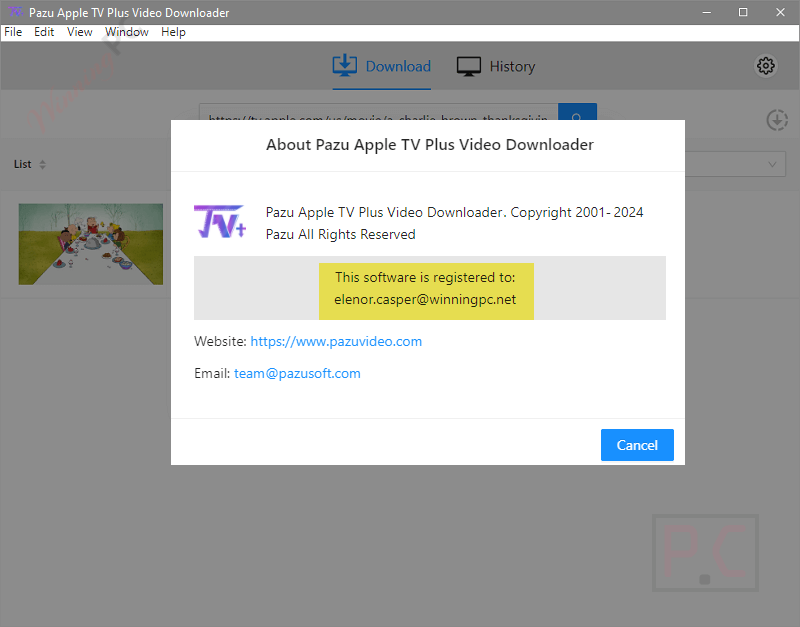Click the registered email elenor.casper@winningpc.net
Image resolution: width=800 pixels, height=627 pixels.
[x=426, y=299]
